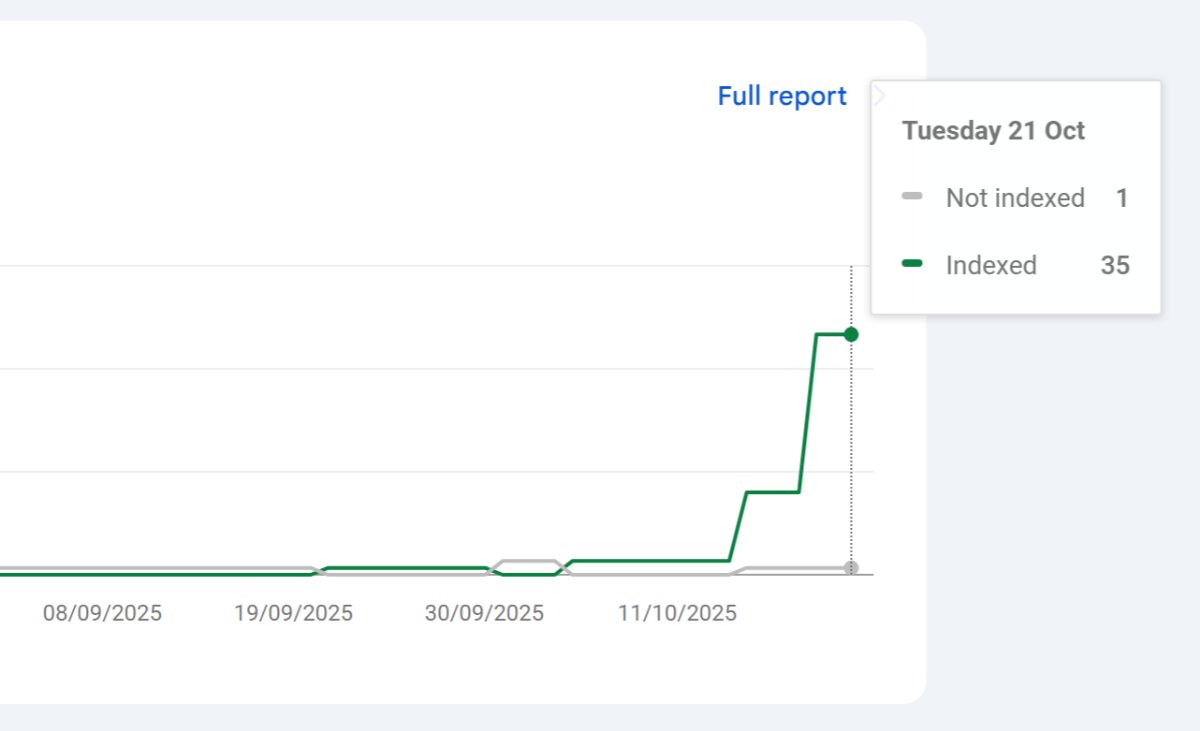Click the tooltip's pointer arrow beside Full report
The image size is (1200, 731).
[878, 96]
